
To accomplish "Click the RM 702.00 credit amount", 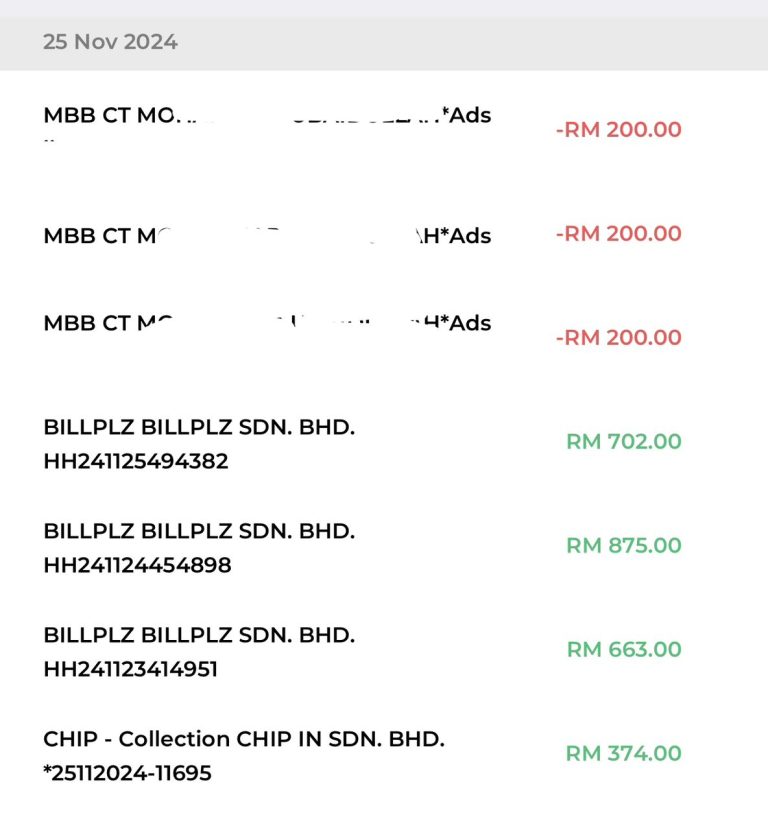I will tap(623, 441).
